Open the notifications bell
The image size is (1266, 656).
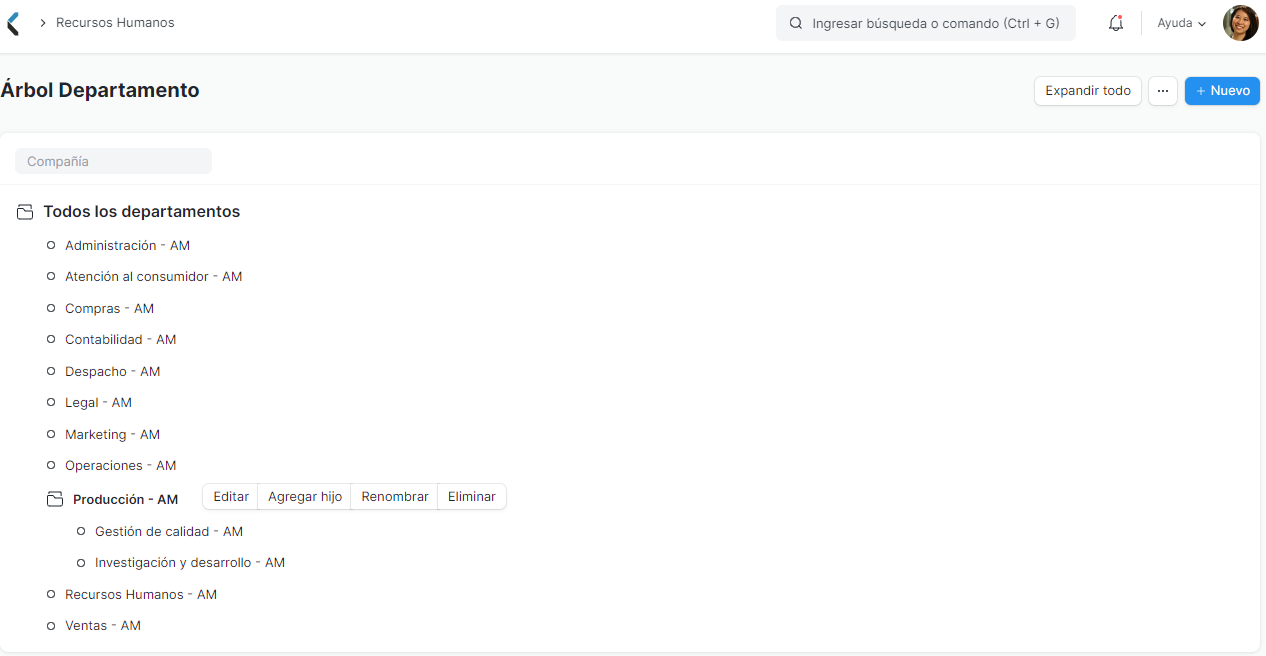click(1116, 23)
